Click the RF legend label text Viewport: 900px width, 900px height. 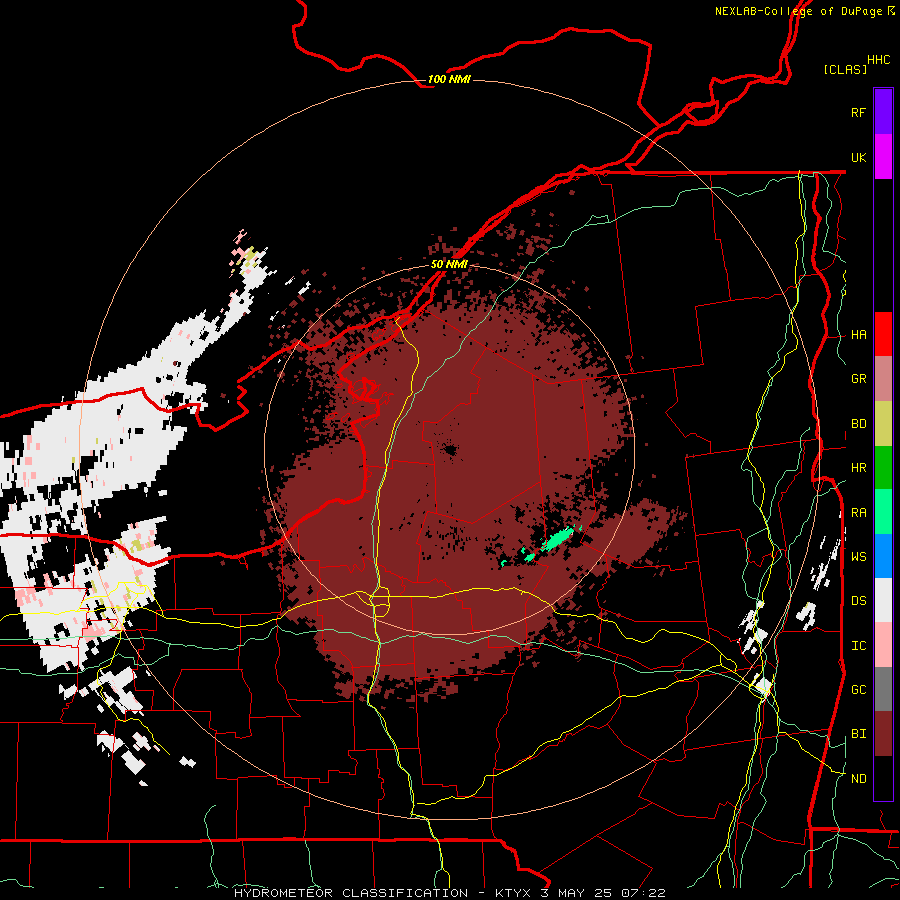click(x=858, y=112)
